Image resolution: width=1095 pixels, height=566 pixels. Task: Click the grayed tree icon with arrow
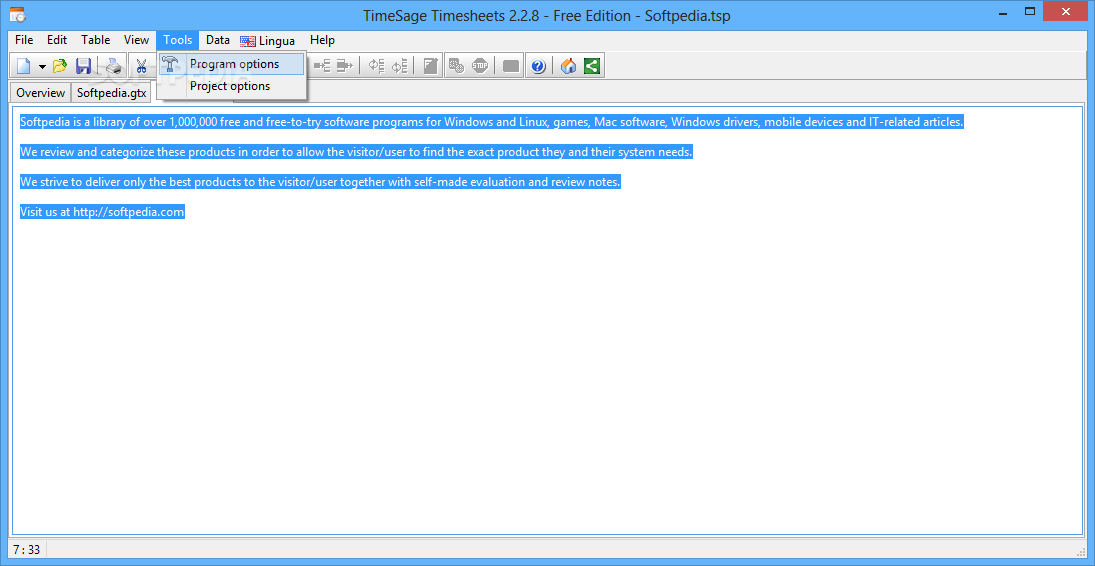click(x=345, y=66)
